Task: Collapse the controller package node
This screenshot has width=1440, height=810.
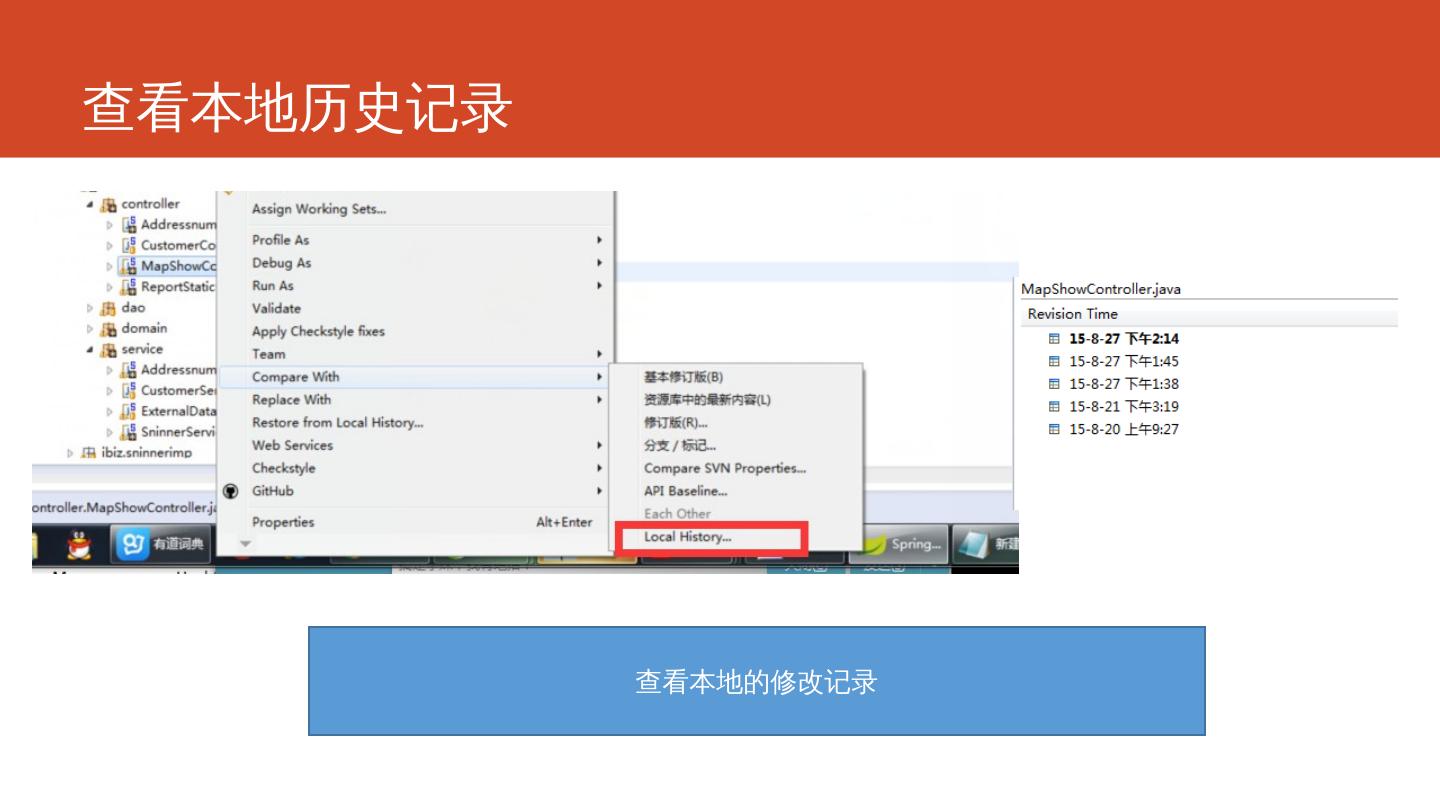Action: [x=90, y=205]
